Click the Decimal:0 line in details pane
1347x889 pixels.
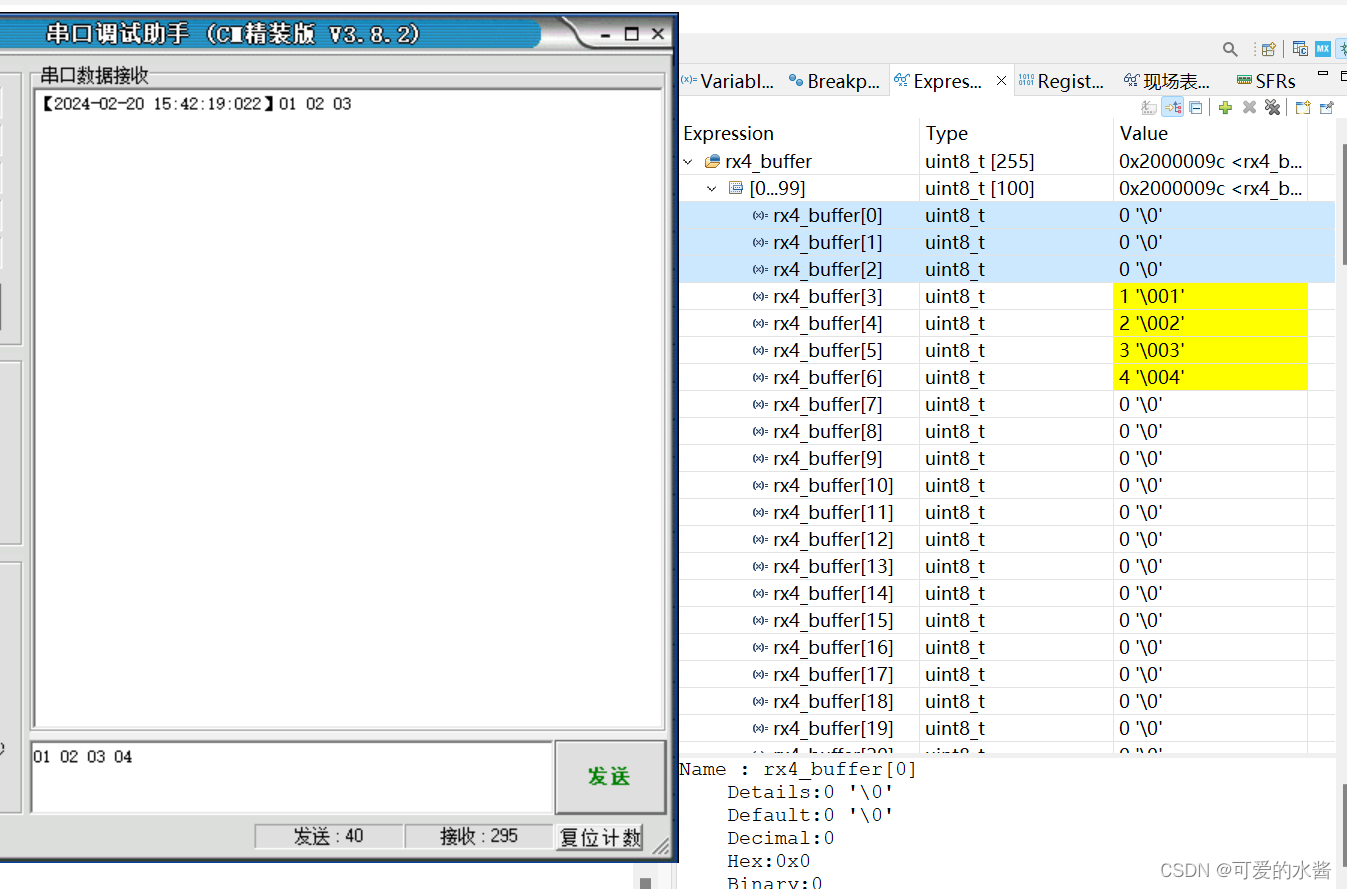click(781, 838)
